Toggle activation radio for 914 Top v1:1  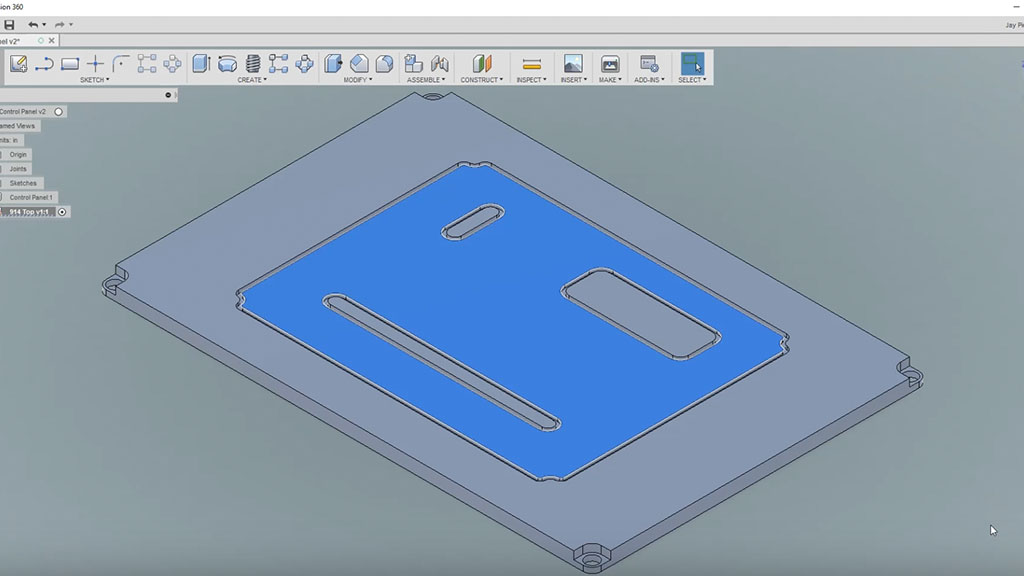[63, 212]
